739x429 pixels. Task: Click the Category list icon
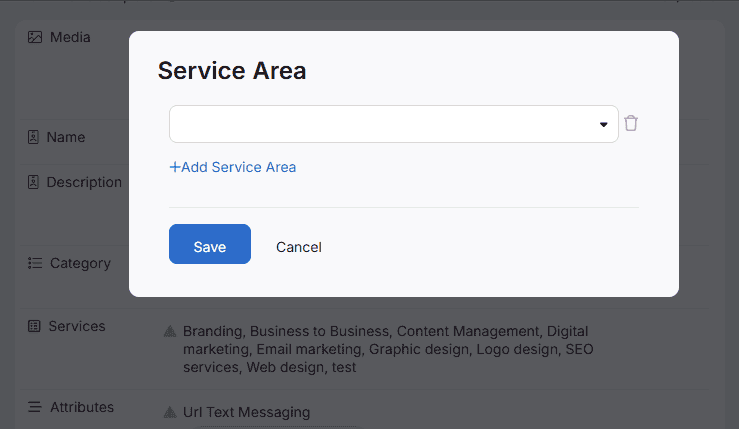[35, 263]
